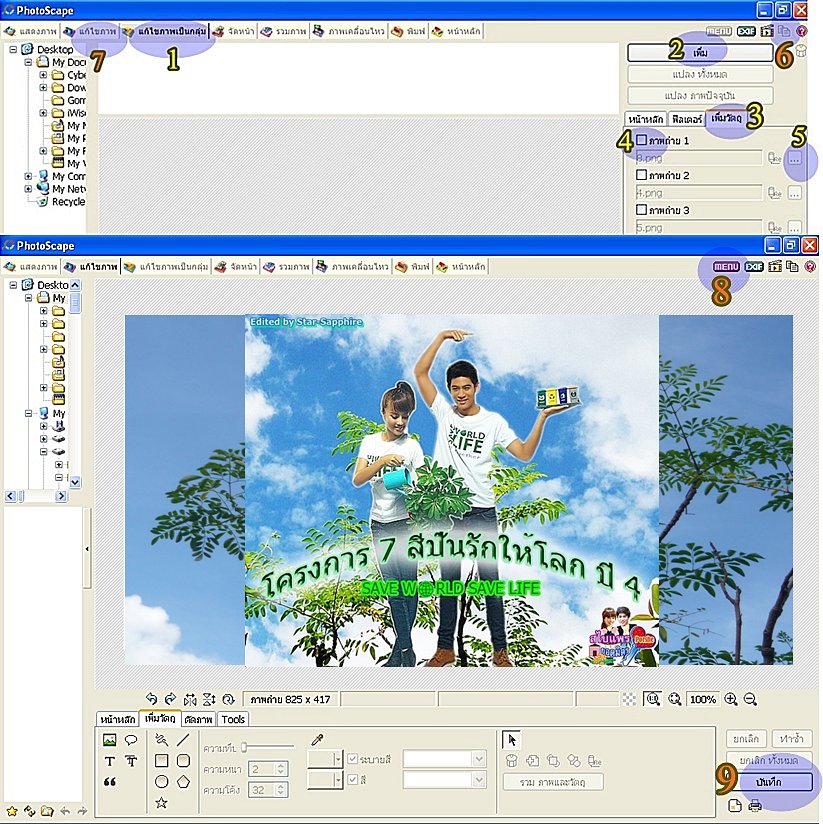Switch to แก้ไขภาพ tab in upper window

tap(91, 32)
